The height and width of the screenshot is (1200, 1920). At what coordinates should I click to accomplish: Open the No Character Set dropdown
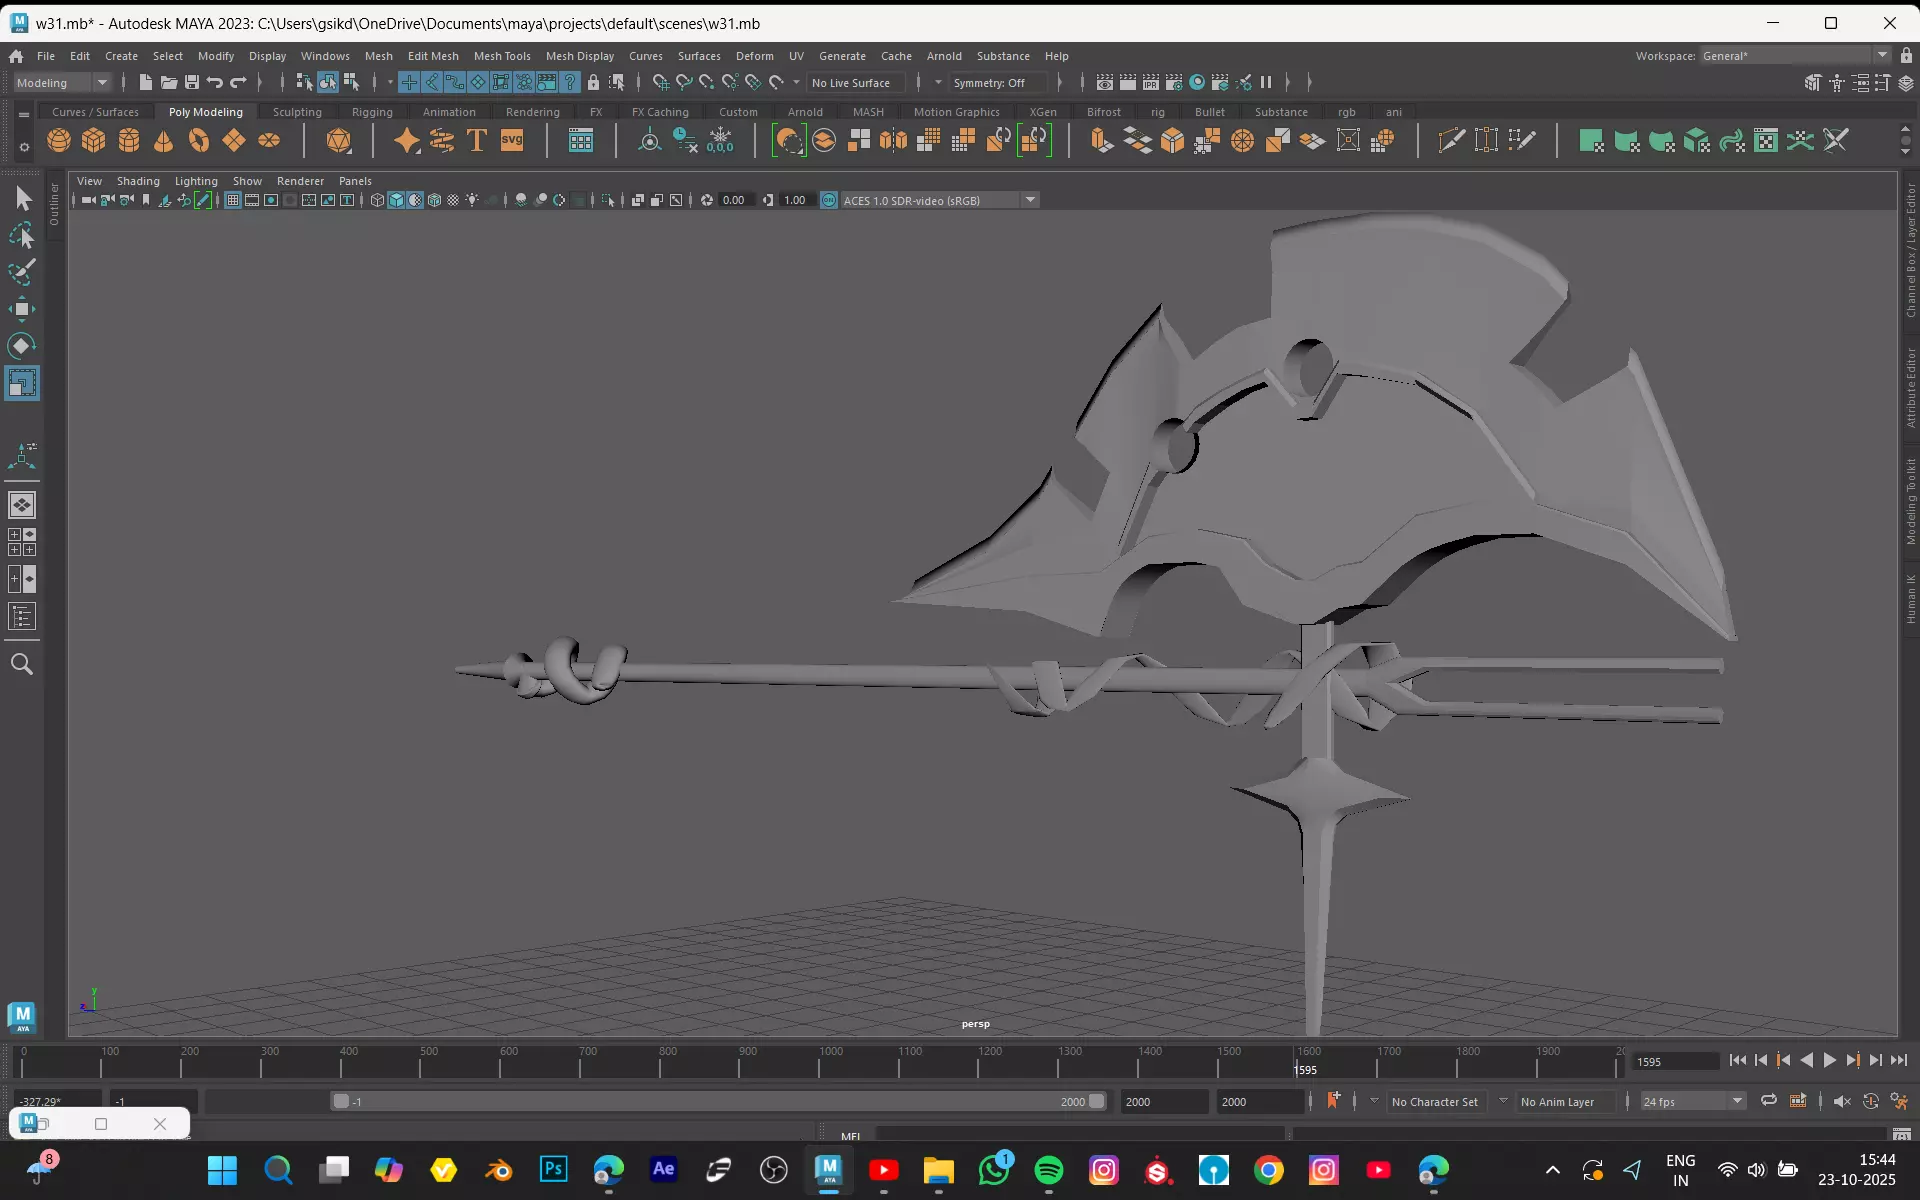tap(1437, 1101)
